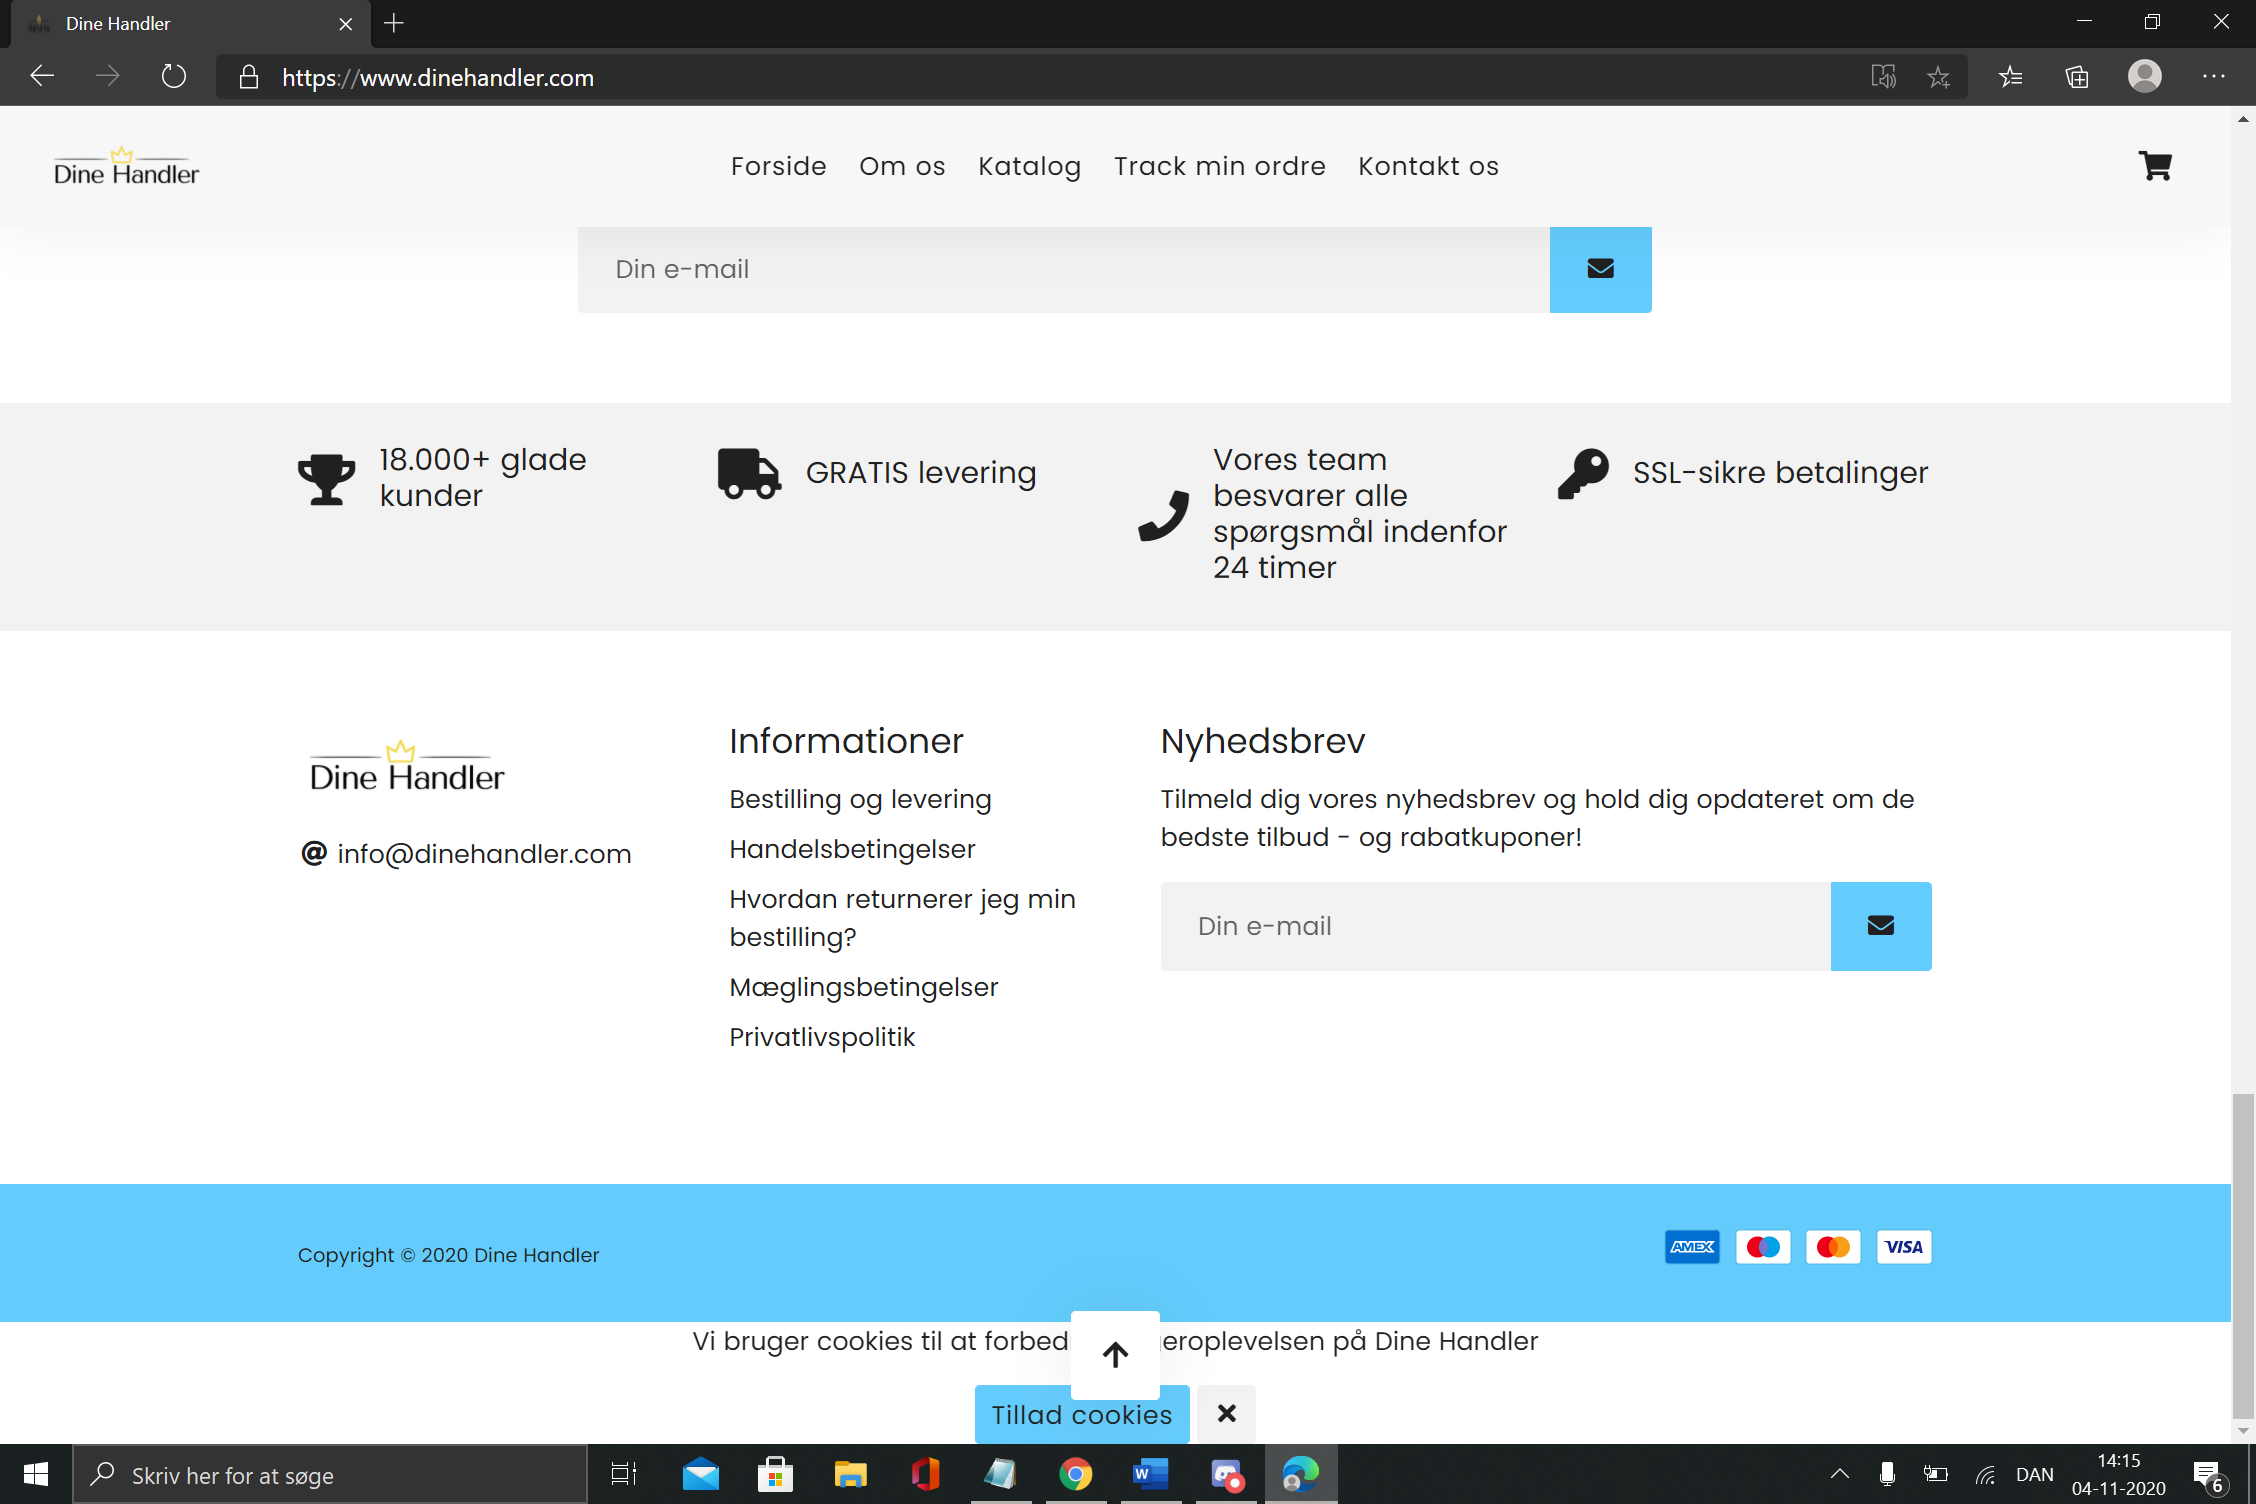Open the Privatlivspolitik link

click(x=821, y=1037)
